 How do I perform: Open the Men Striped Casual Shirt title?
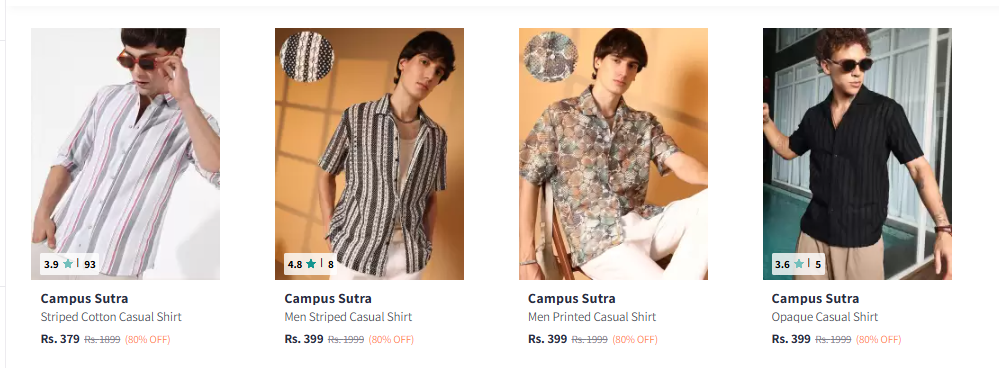pos(348,316)
